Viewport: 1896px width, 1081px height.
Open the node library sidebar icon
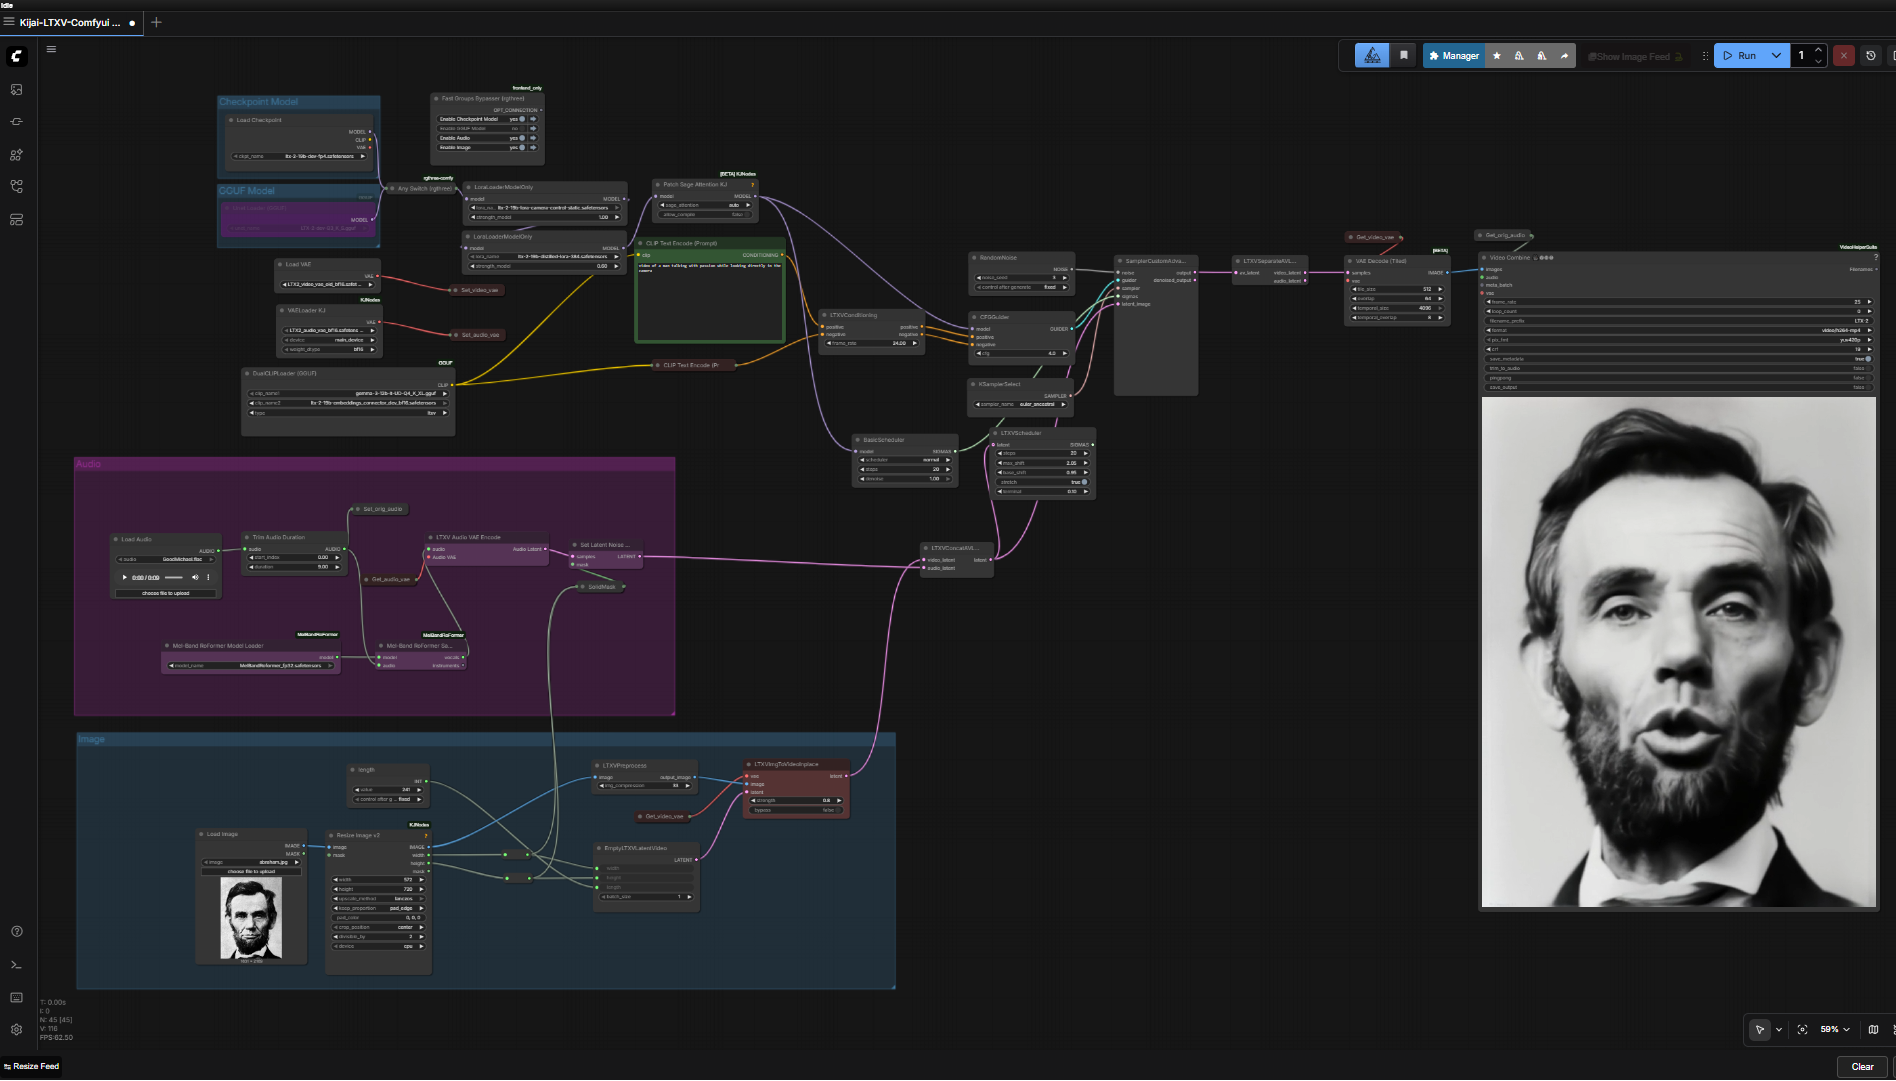point(17,122)
